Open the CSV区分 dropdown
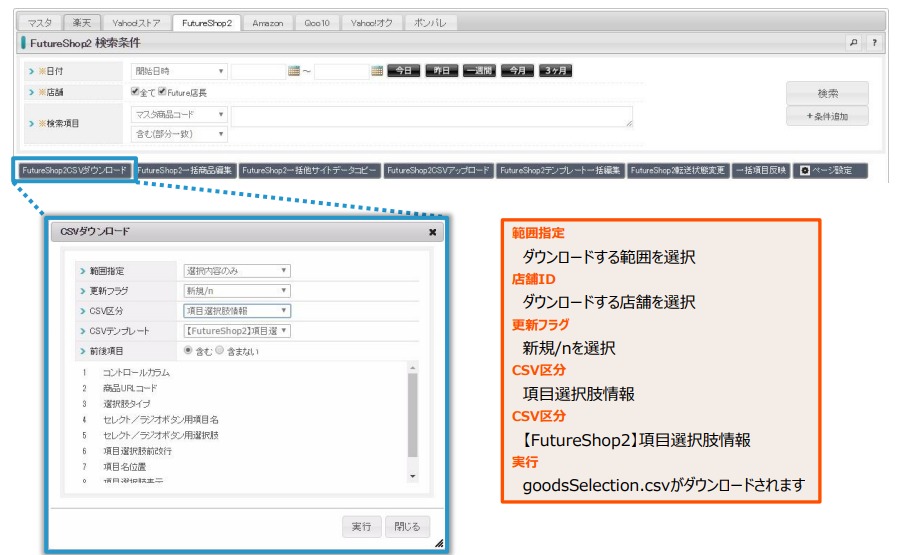 (x=237, y=311)
